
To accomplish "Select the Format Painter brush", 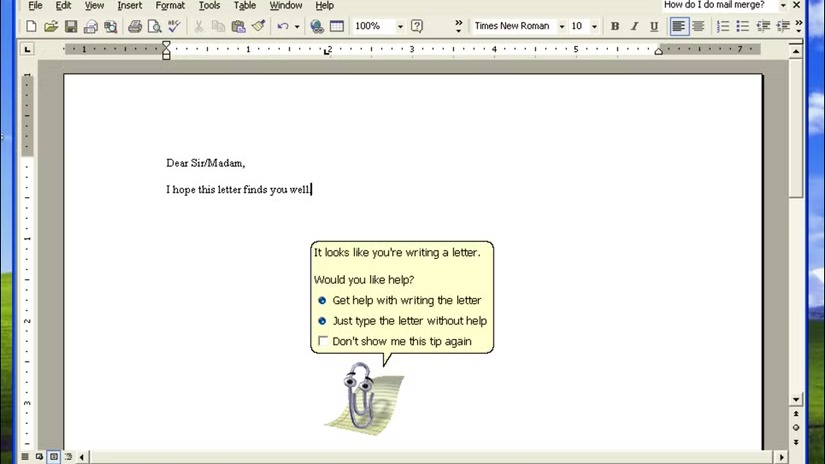I will coord(258,26).
